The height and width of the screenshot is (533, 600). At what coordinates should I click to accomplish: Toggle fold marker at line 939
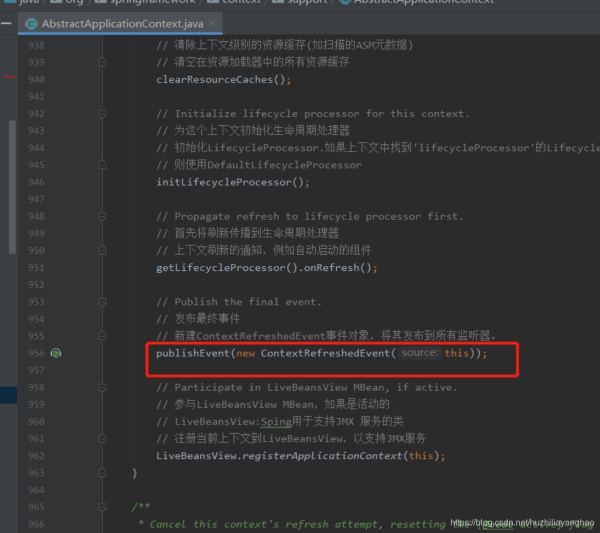(x=102, y=62)
